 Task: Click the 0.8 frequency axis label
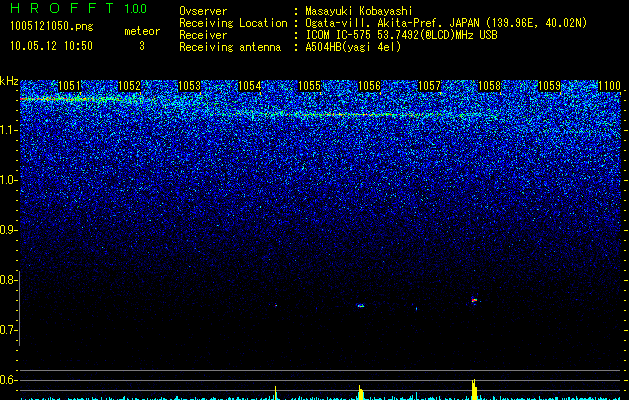click(8, 280)
